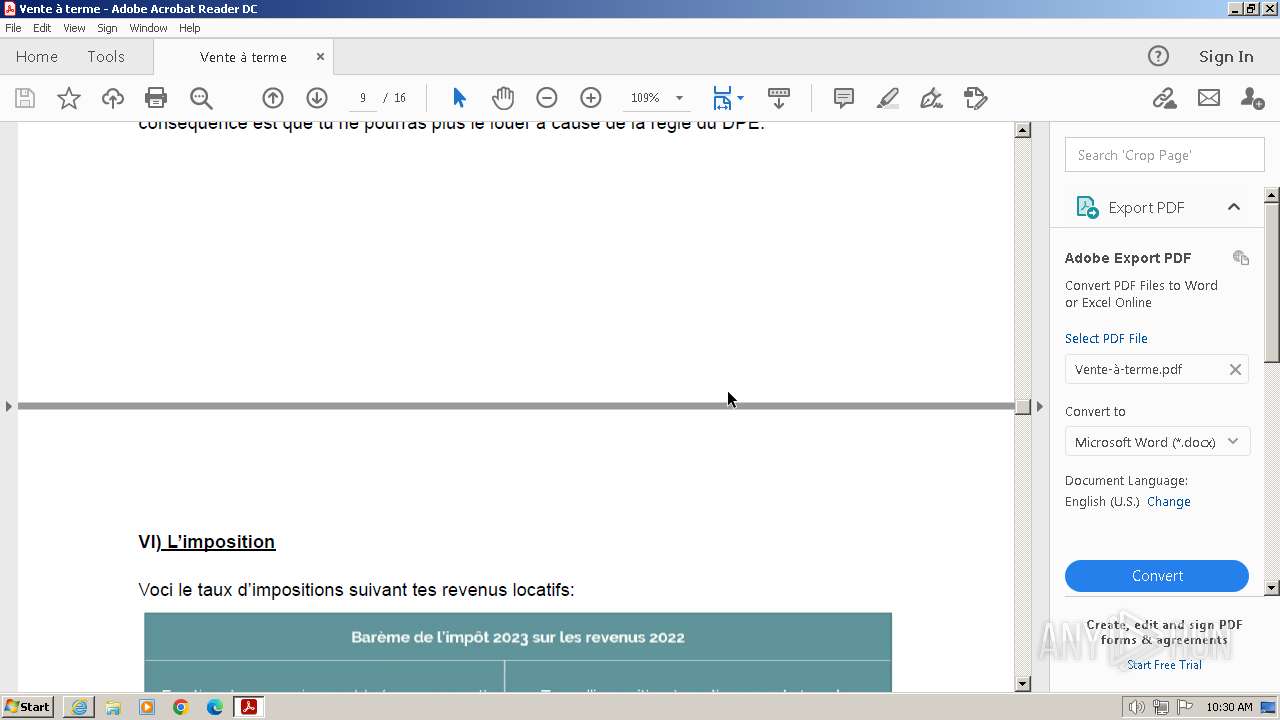Open the Window menu
The image size is (1280, 720).
click(x=148, y=28)
